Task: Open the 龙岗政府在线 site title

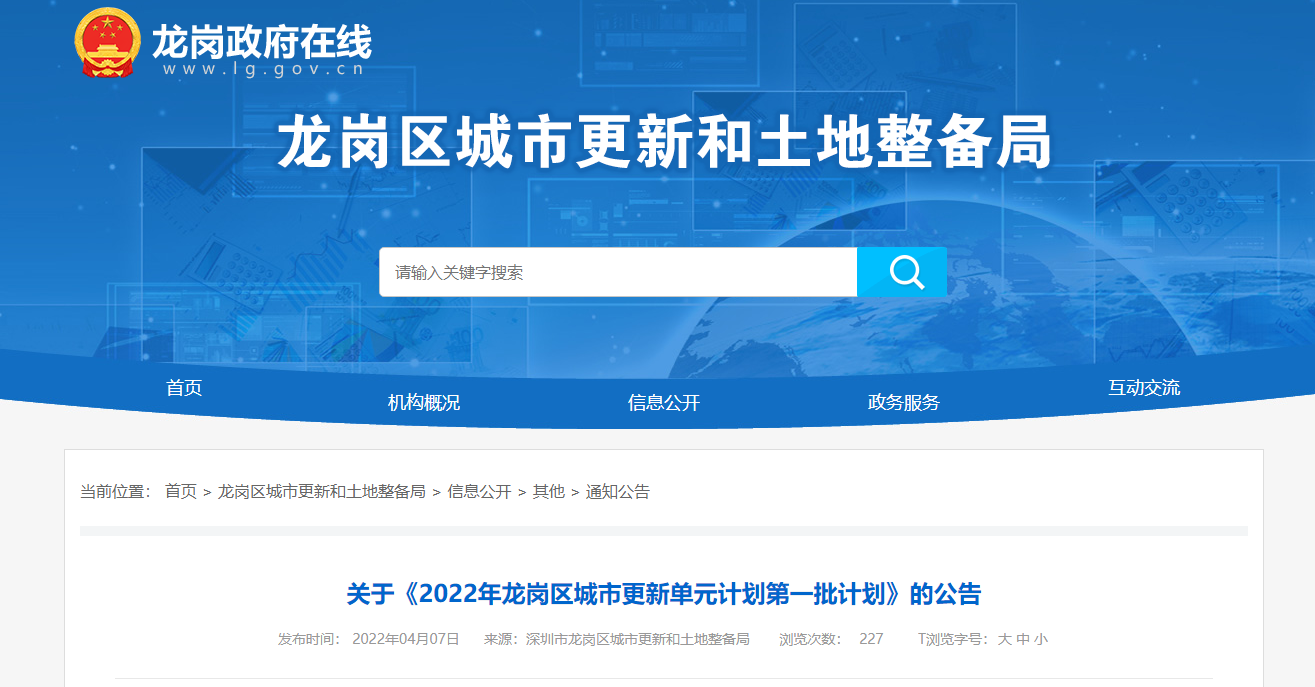Action: [261, 40]
